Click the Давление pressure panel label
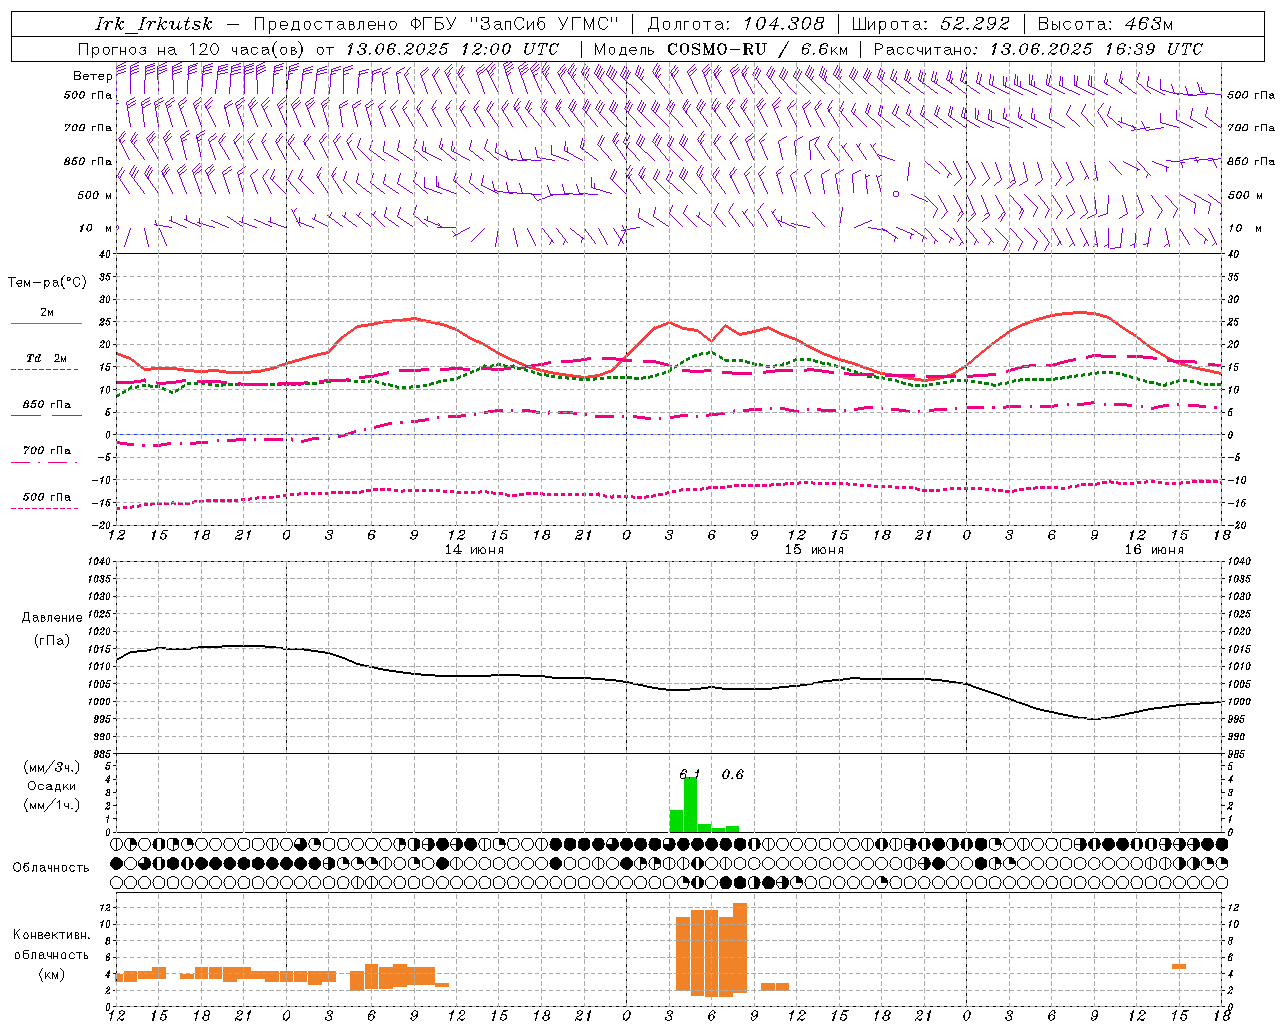This screenshot has width=1280, height=1024. [x=52, y=618]
